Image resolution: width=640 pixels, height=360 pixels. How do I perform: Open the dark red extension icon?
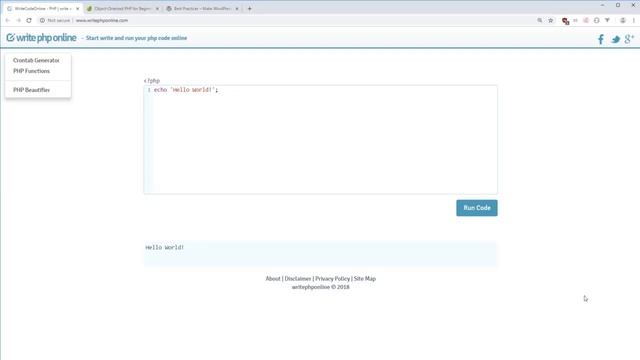[x=565, y=21]
